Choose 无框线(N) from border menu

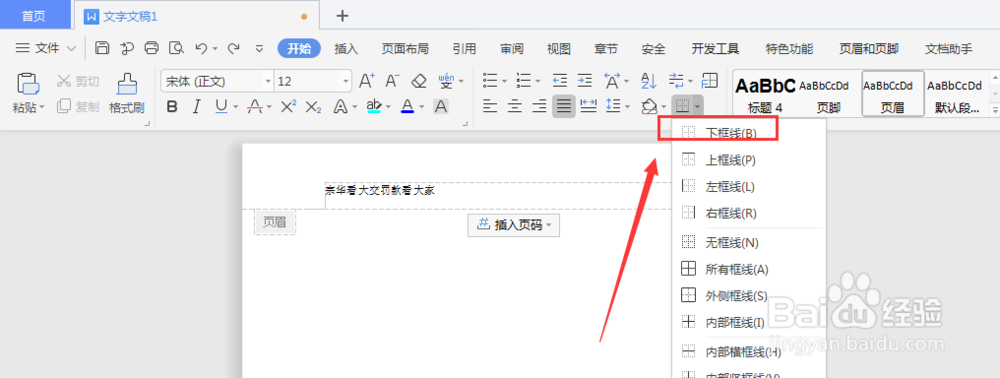(749, 242)
